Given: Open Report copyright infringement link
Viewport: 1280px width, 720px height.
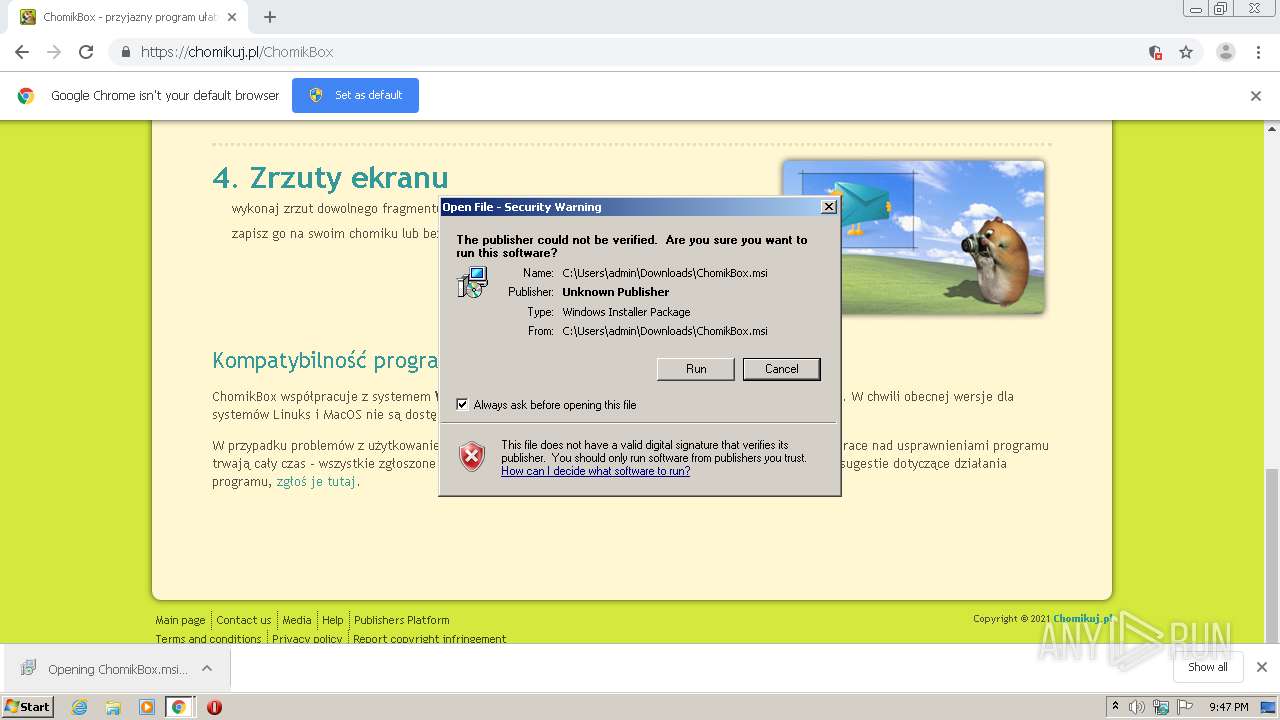Looking at the screenshot, I should click(429, 639).
